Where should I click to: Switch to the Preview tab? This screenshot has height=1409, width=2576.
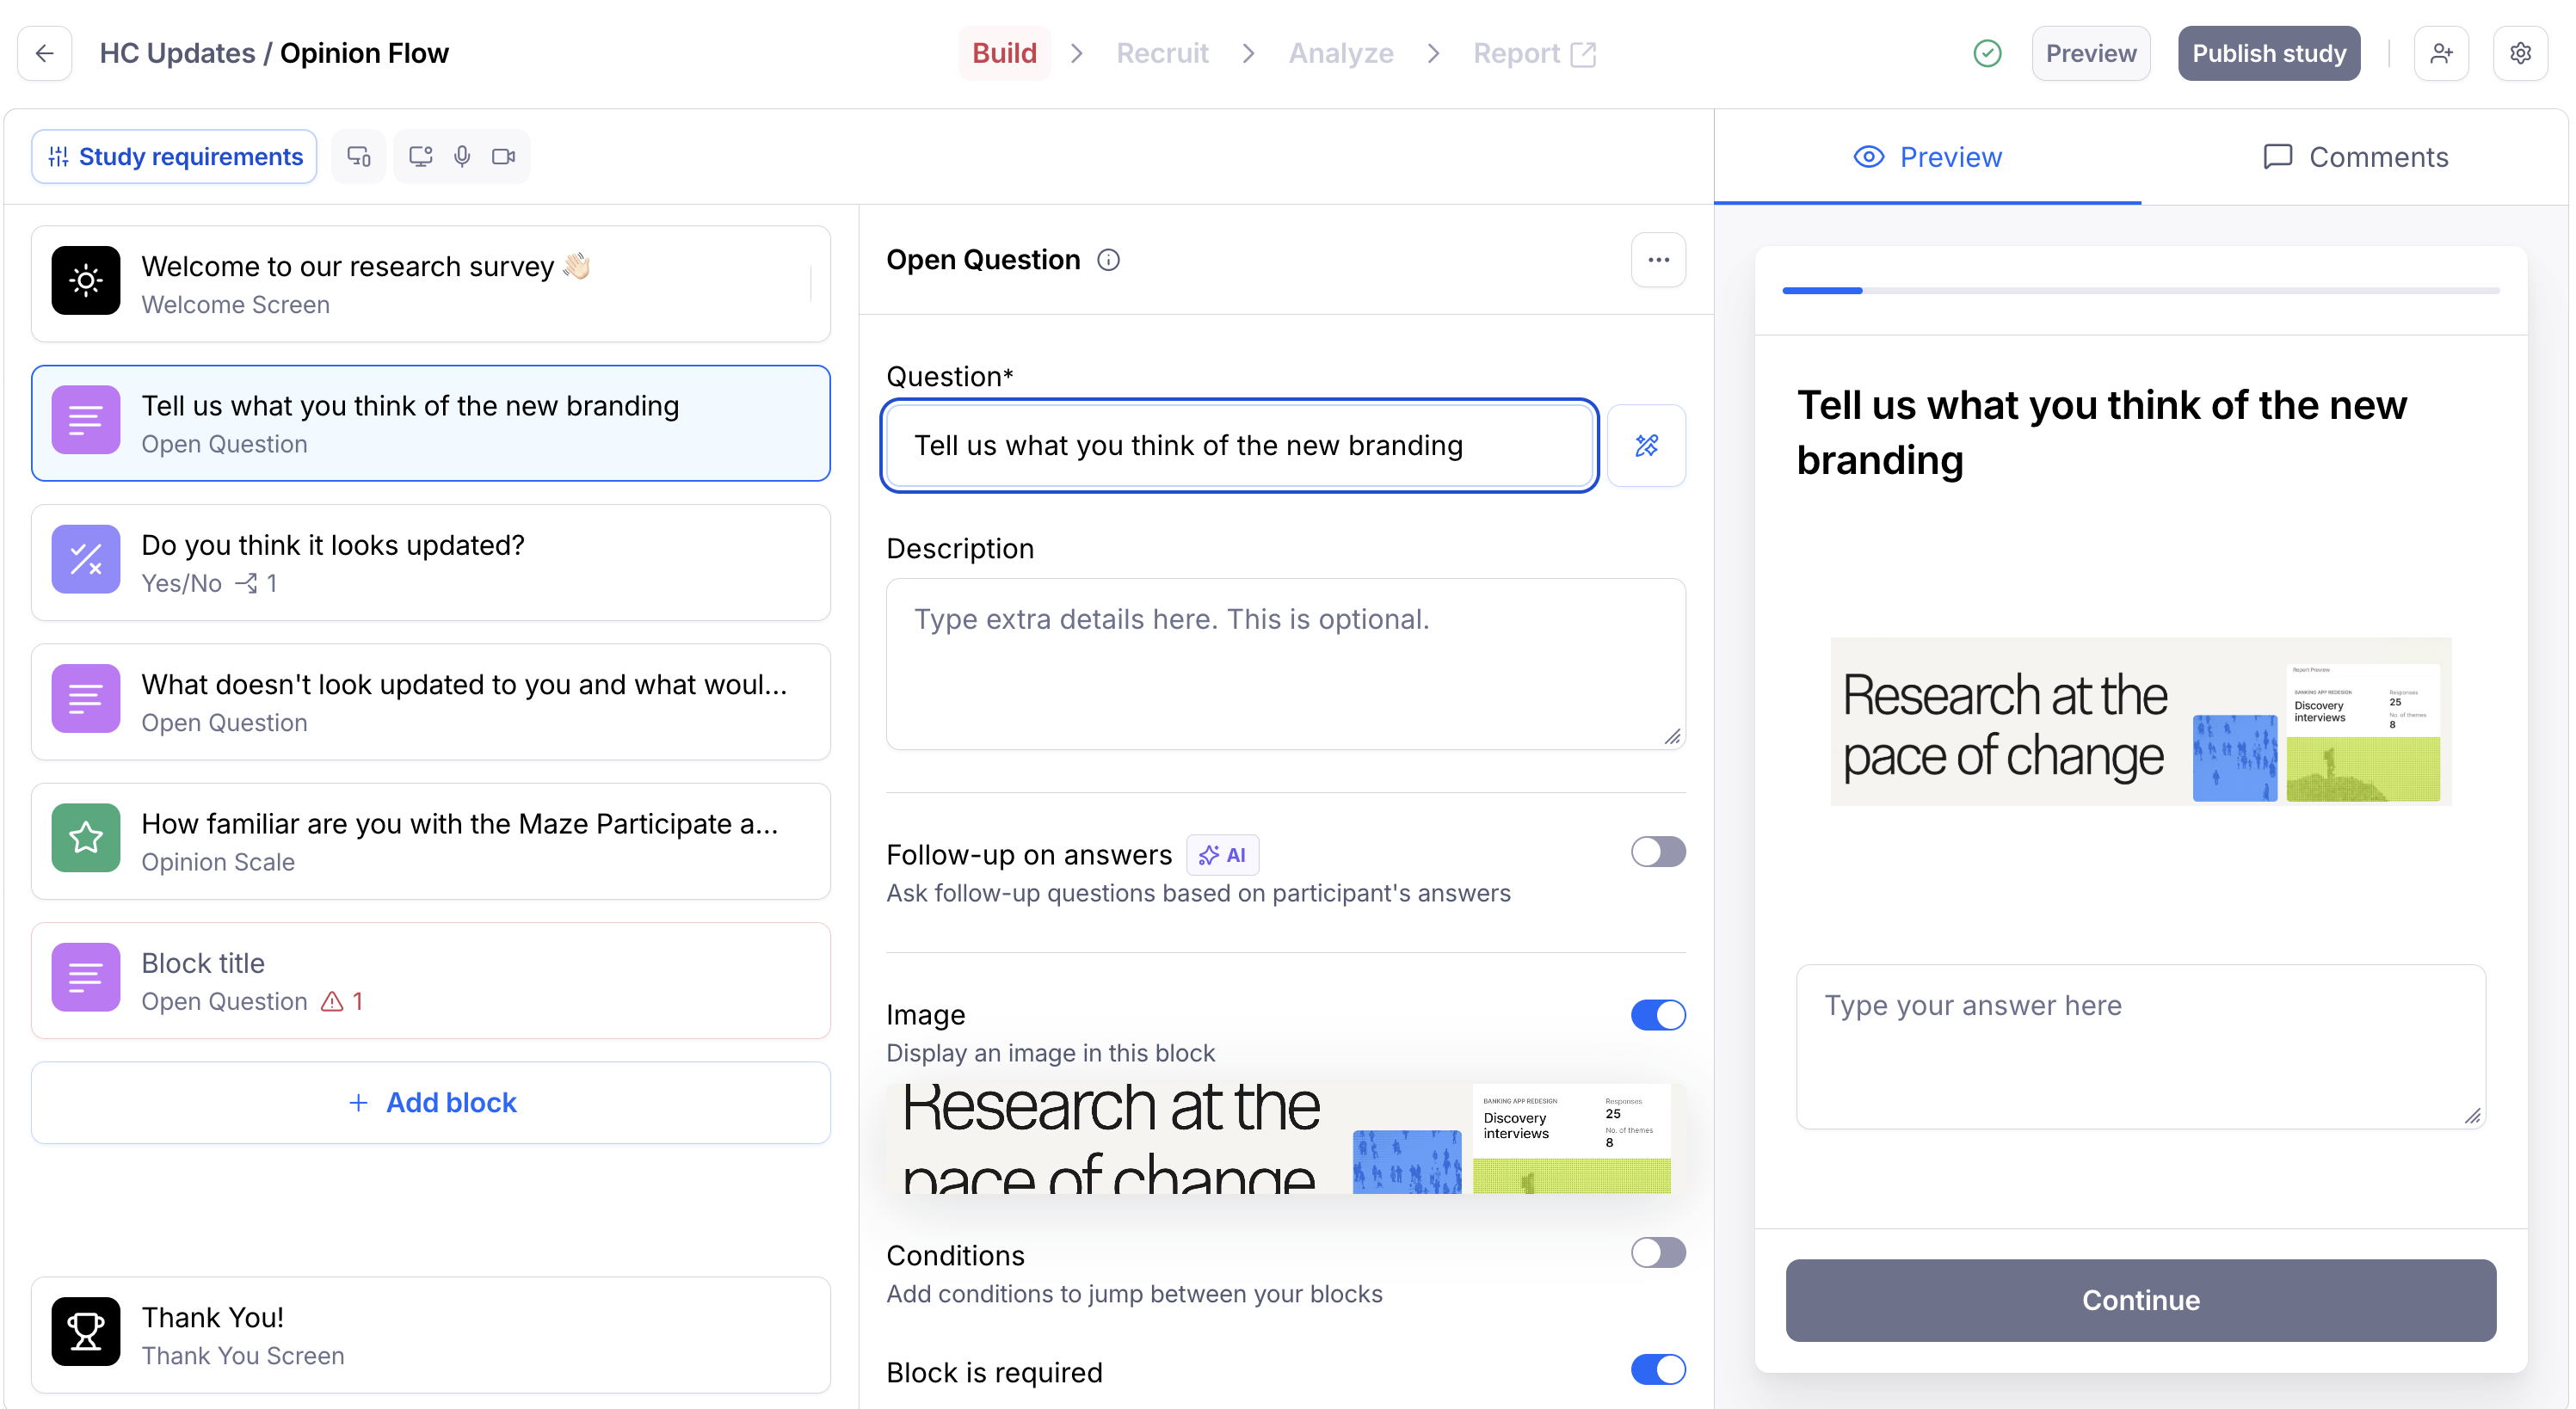1927,157
